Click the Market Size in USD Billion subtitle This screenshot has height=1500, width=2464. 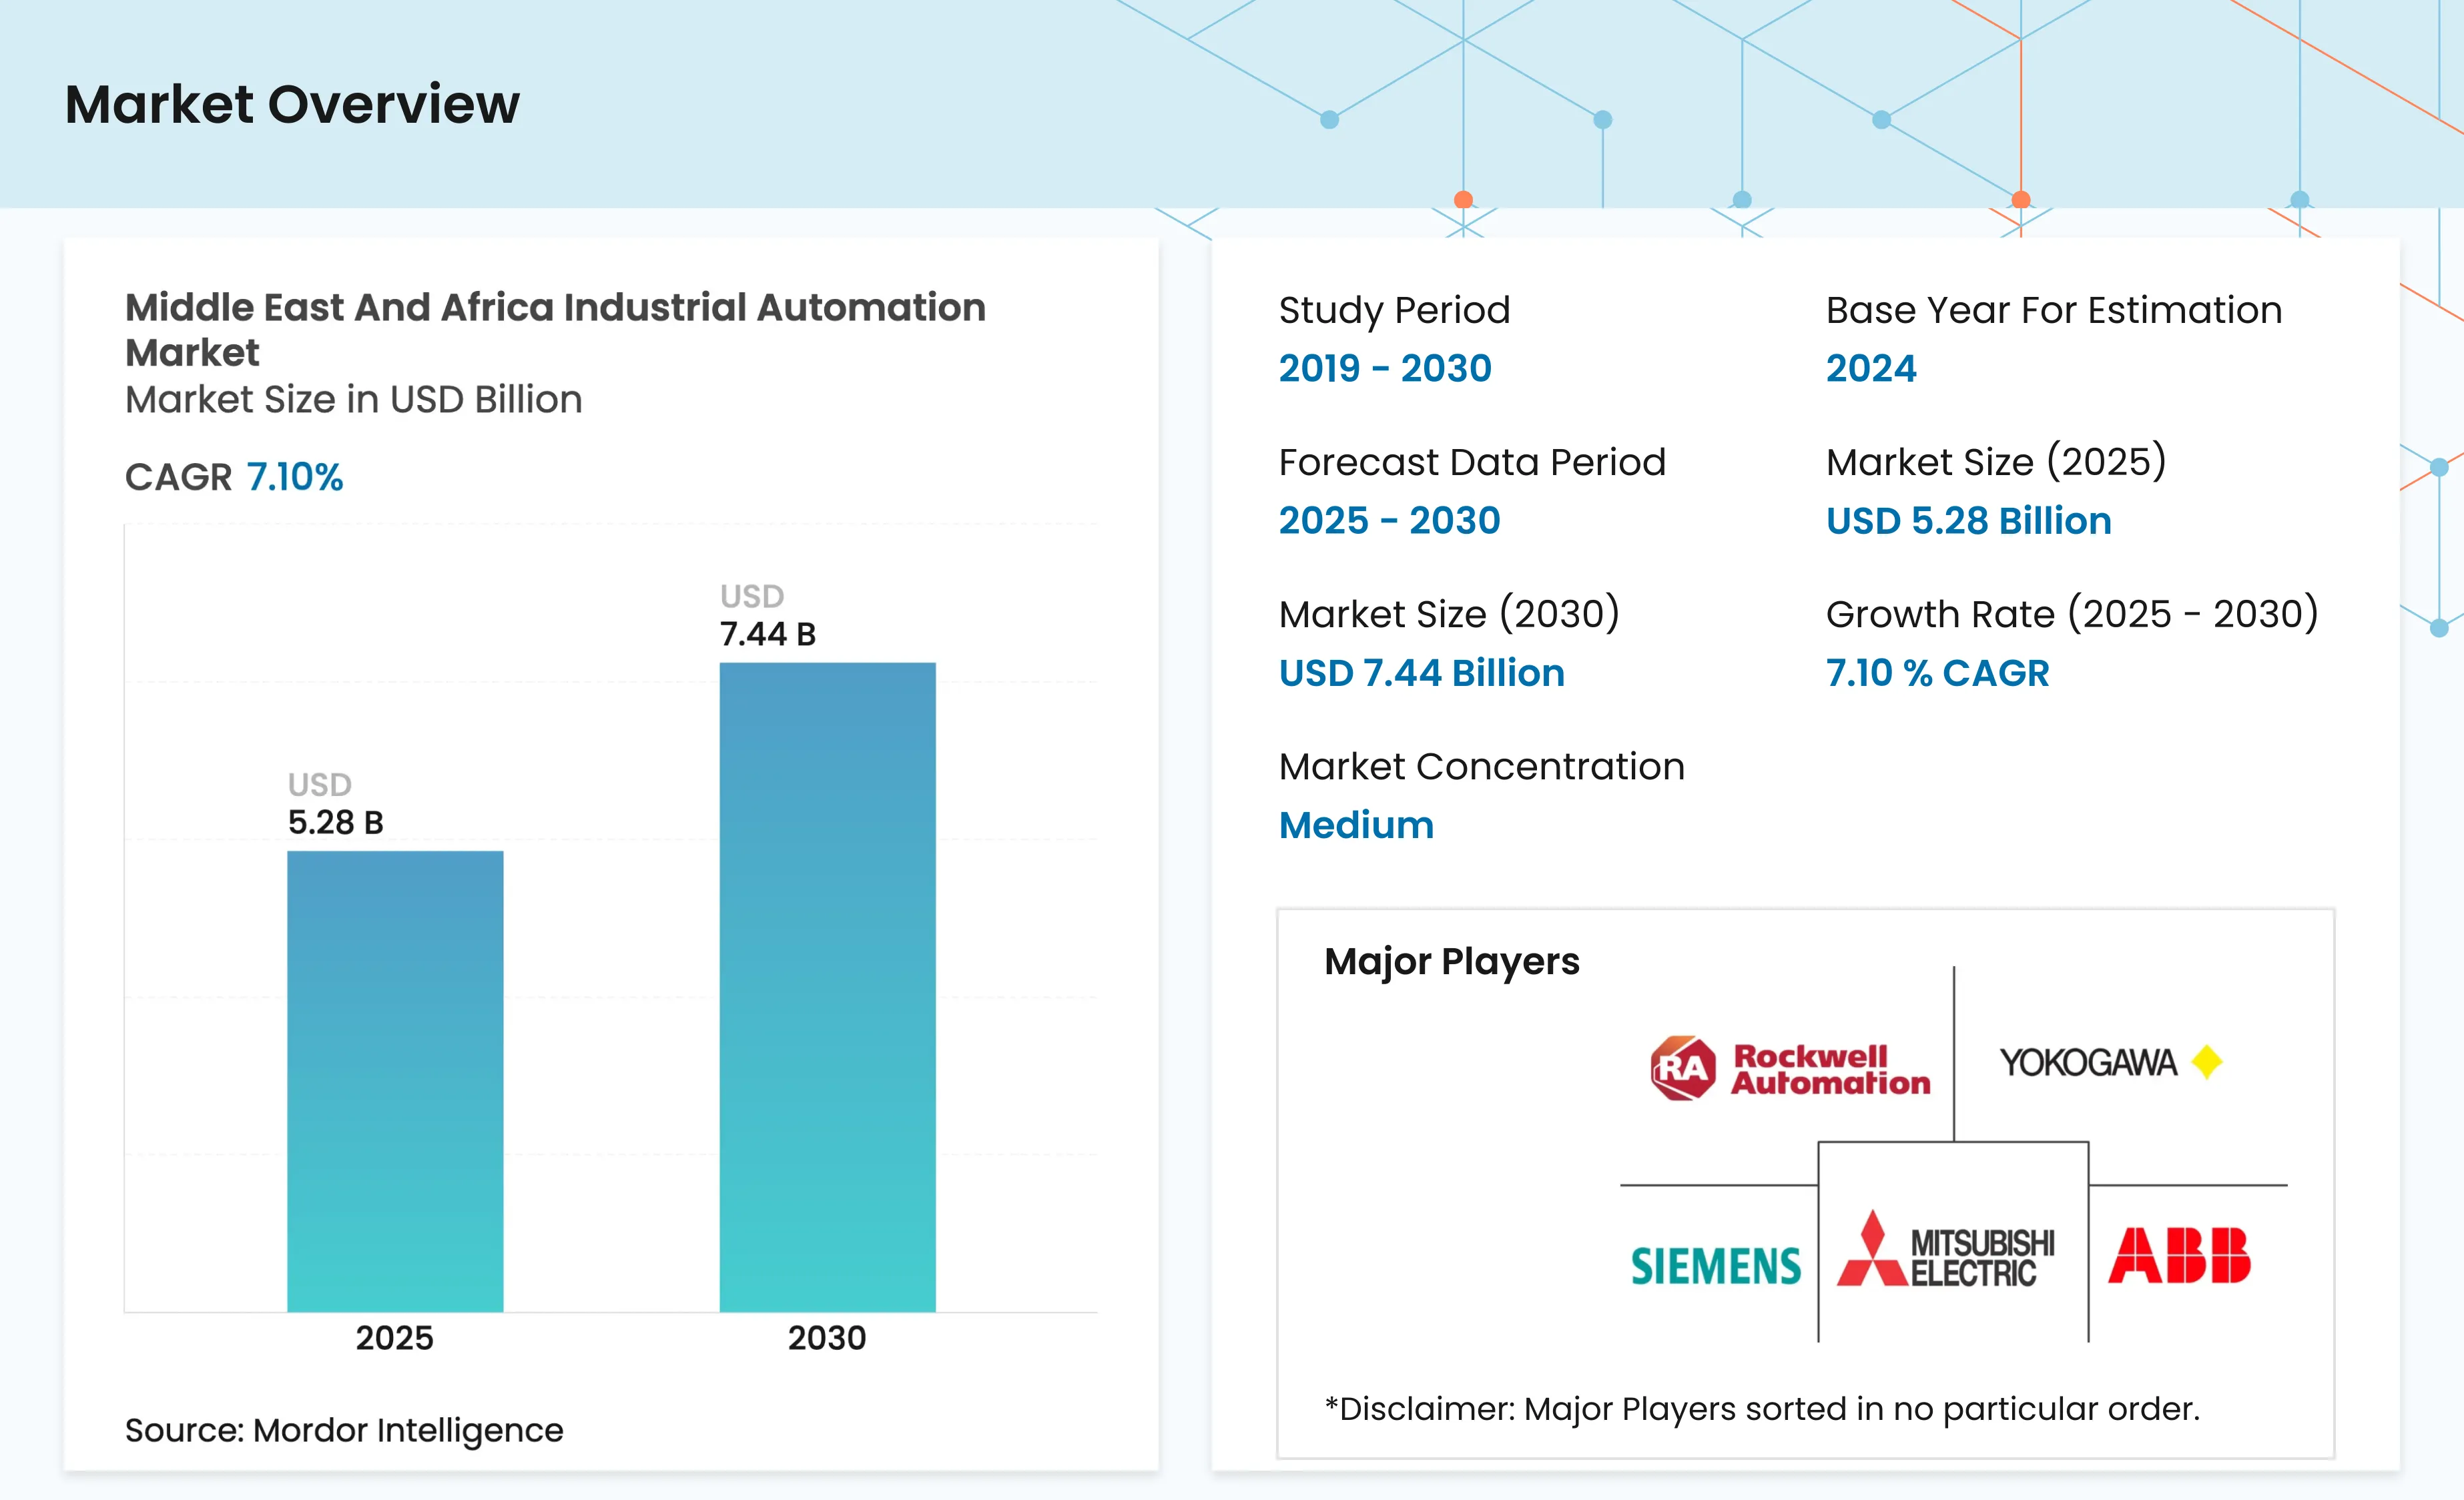pos(353,399)
